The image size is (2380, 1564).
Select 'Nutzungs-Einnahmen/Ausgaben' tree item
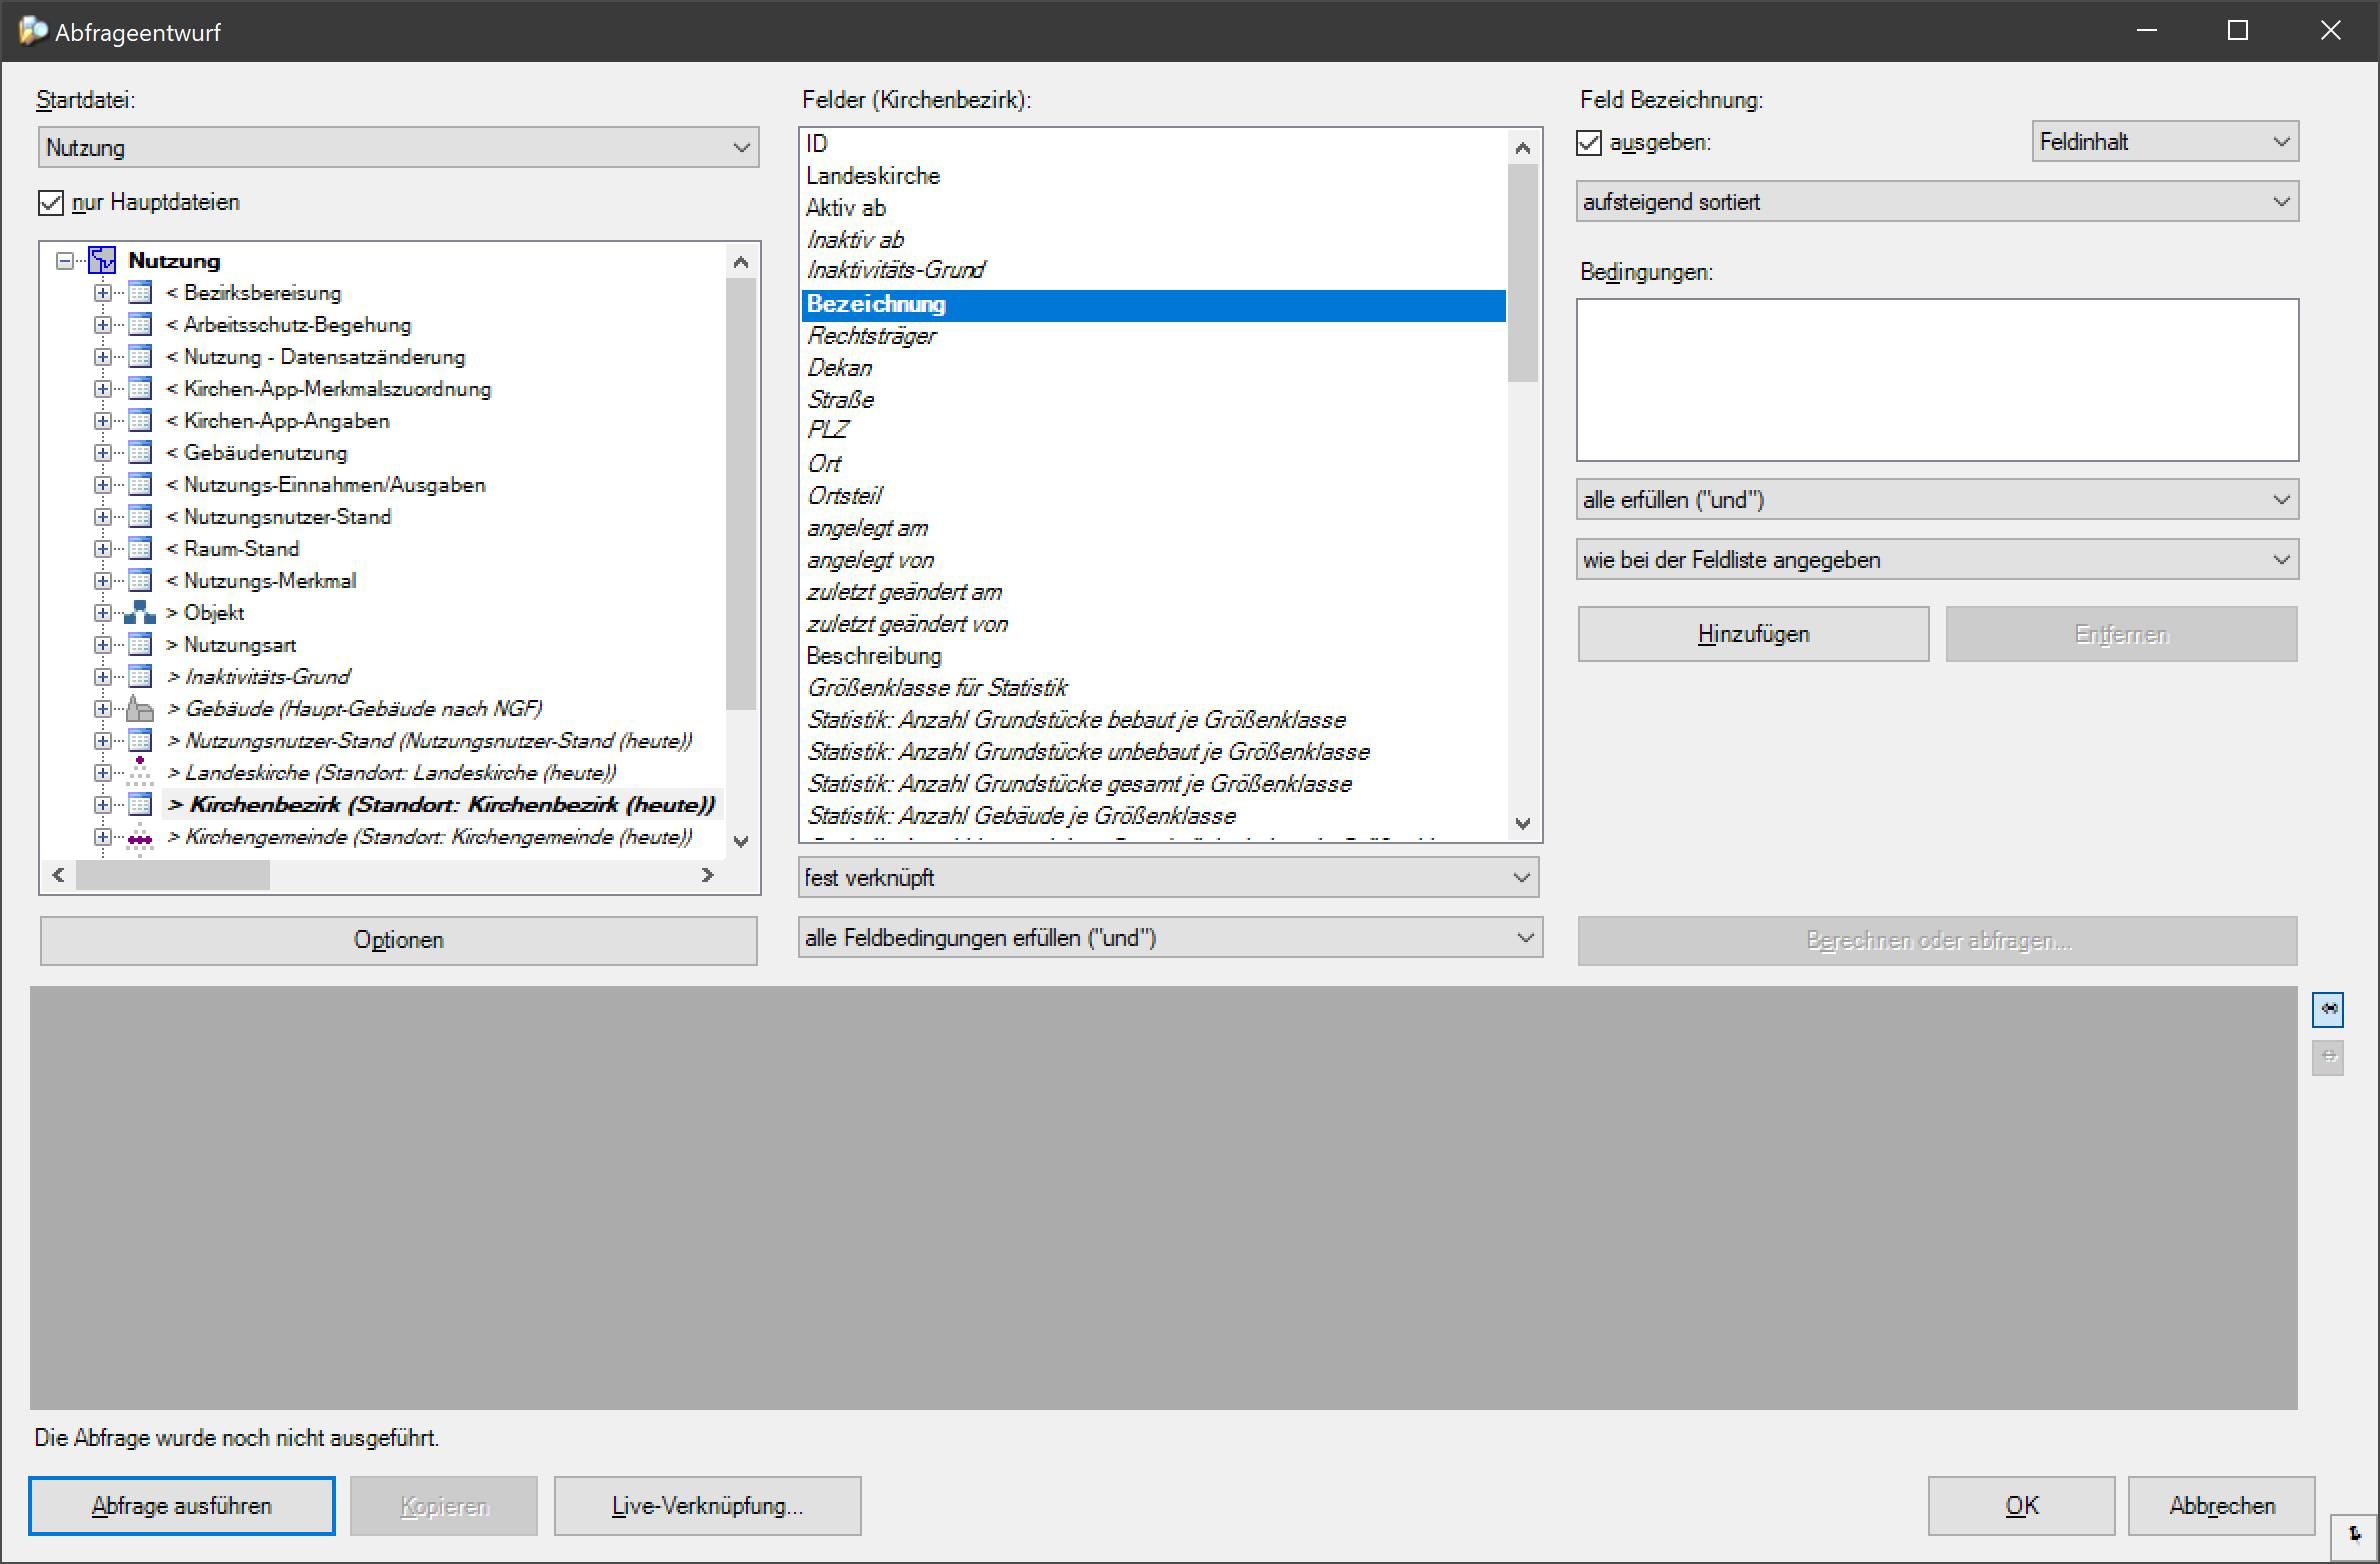coord(325,485)
